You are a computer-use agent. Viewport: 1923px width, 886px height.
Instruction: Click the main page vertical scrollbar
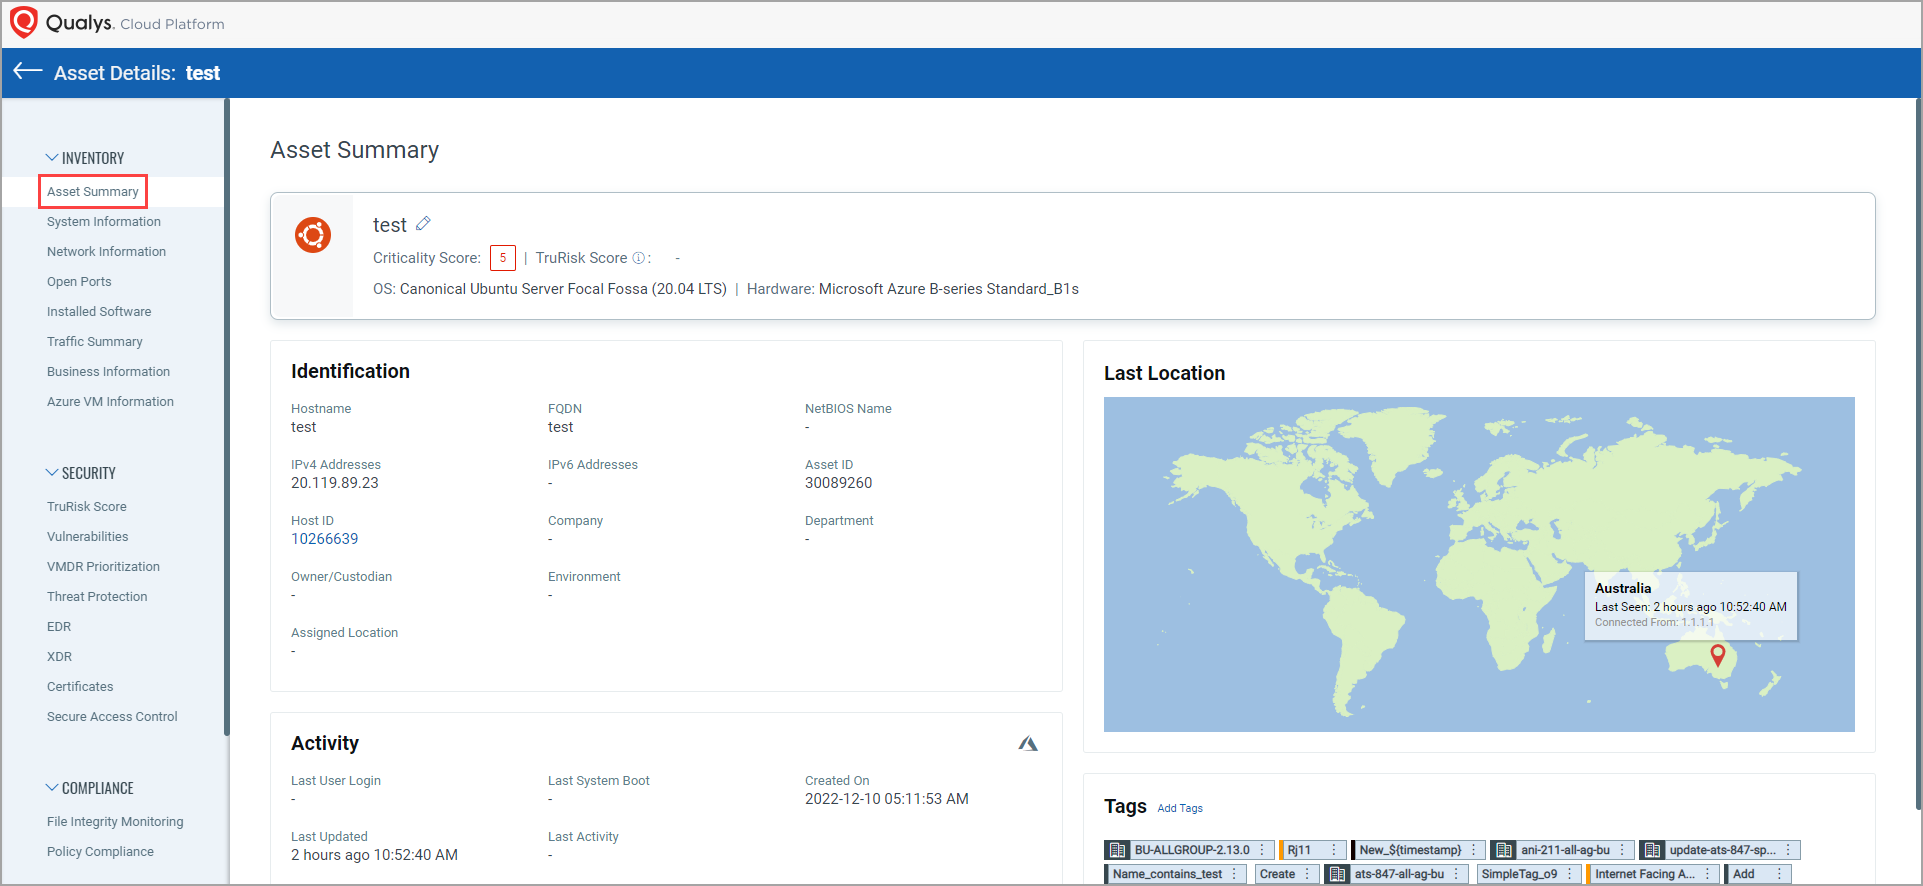(x=1918, y=453)
